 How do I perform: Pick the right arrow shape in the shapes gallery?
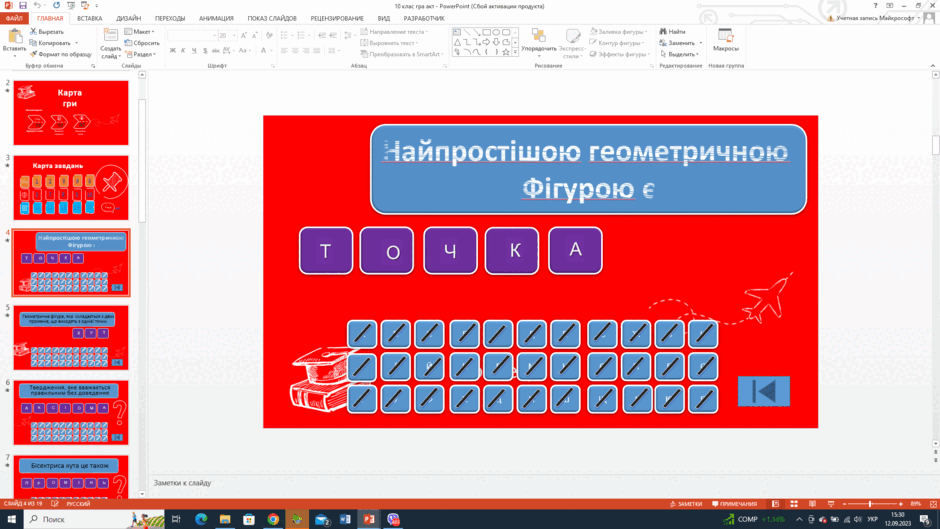click(486, 43)
